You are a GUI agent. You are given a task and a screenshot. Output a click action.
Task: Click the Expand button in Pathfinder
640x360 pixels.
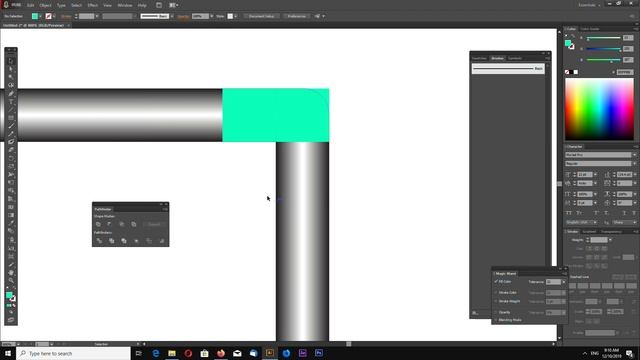point(154,224)
